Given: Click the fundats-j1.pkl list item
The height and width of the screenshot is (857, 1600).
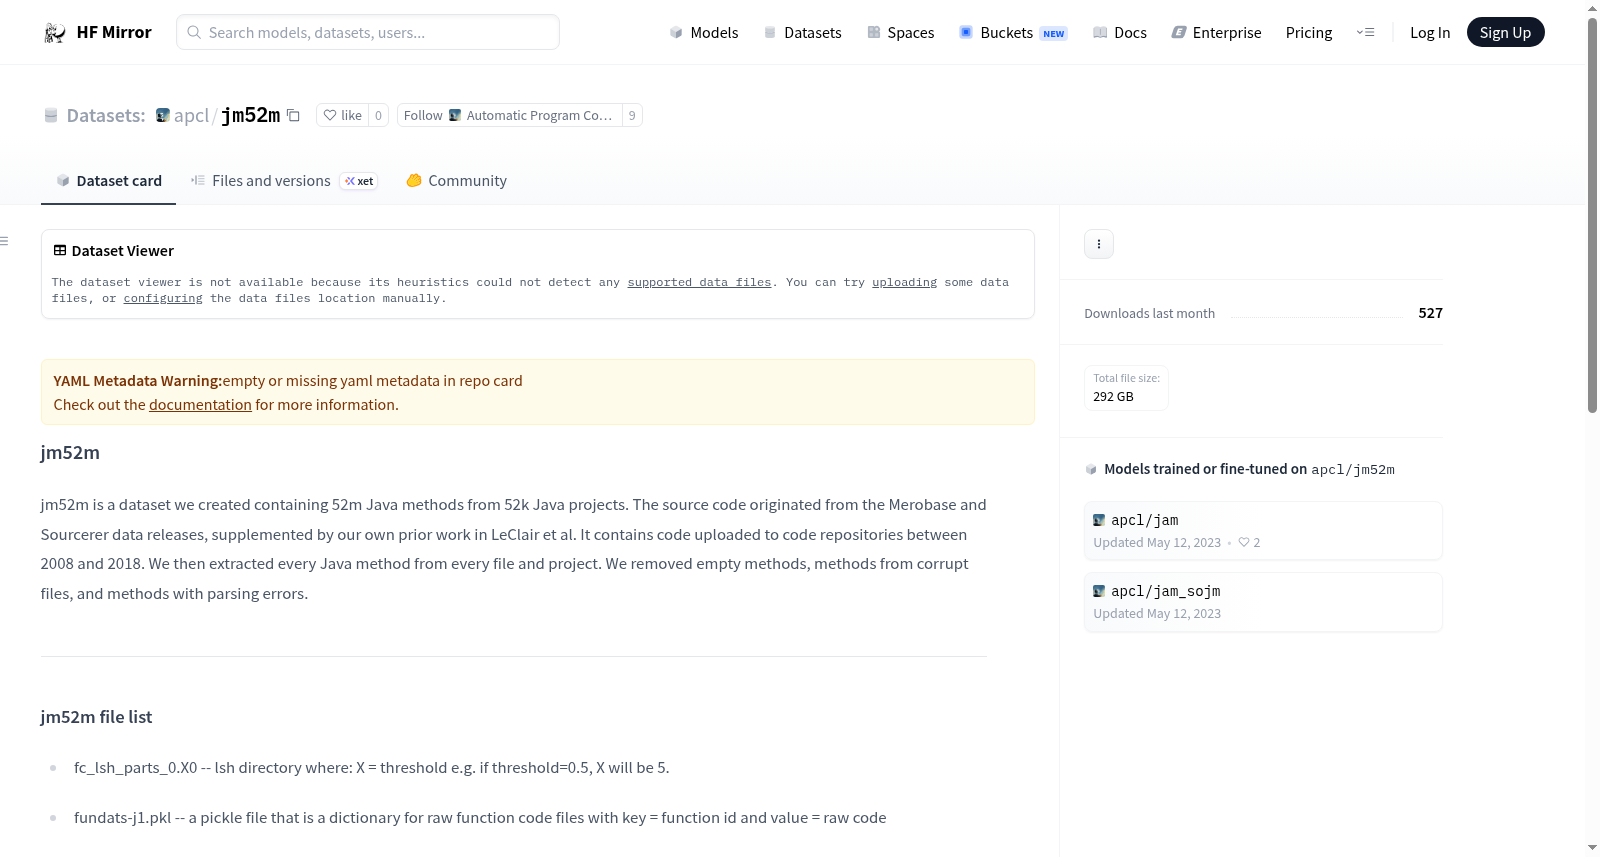Looking at the screenshot, I should (480, 818).
